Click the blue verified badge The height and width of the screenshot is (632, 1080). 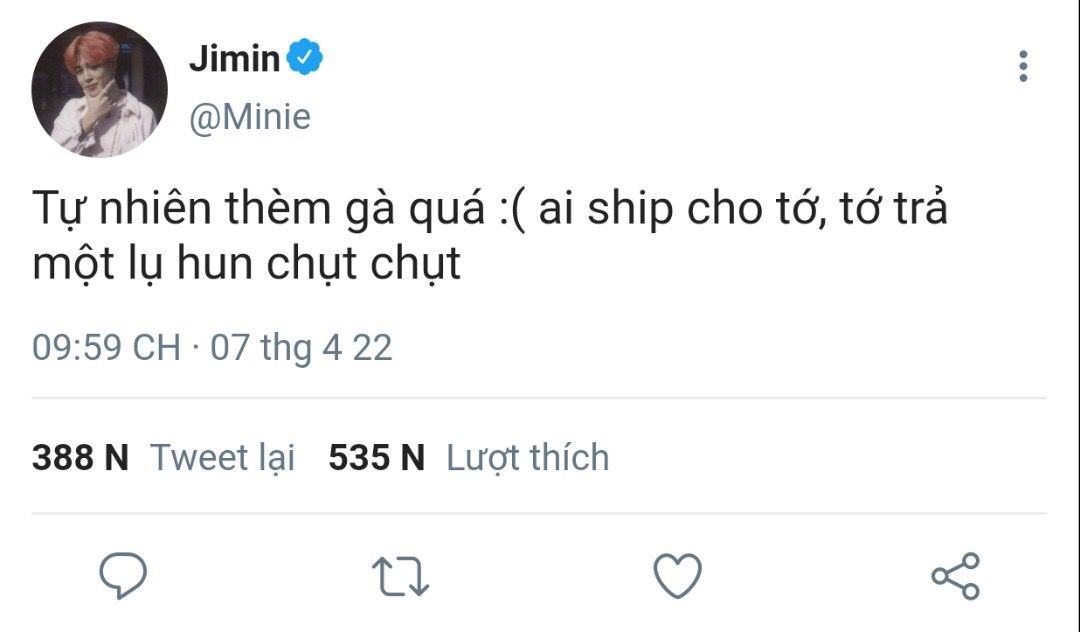304,57
